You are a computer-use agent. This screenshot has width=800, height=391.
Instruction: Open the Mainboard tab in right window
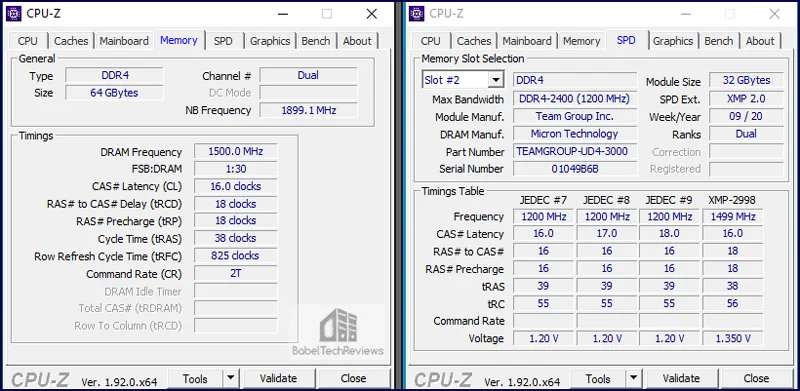tap(527, 41)
